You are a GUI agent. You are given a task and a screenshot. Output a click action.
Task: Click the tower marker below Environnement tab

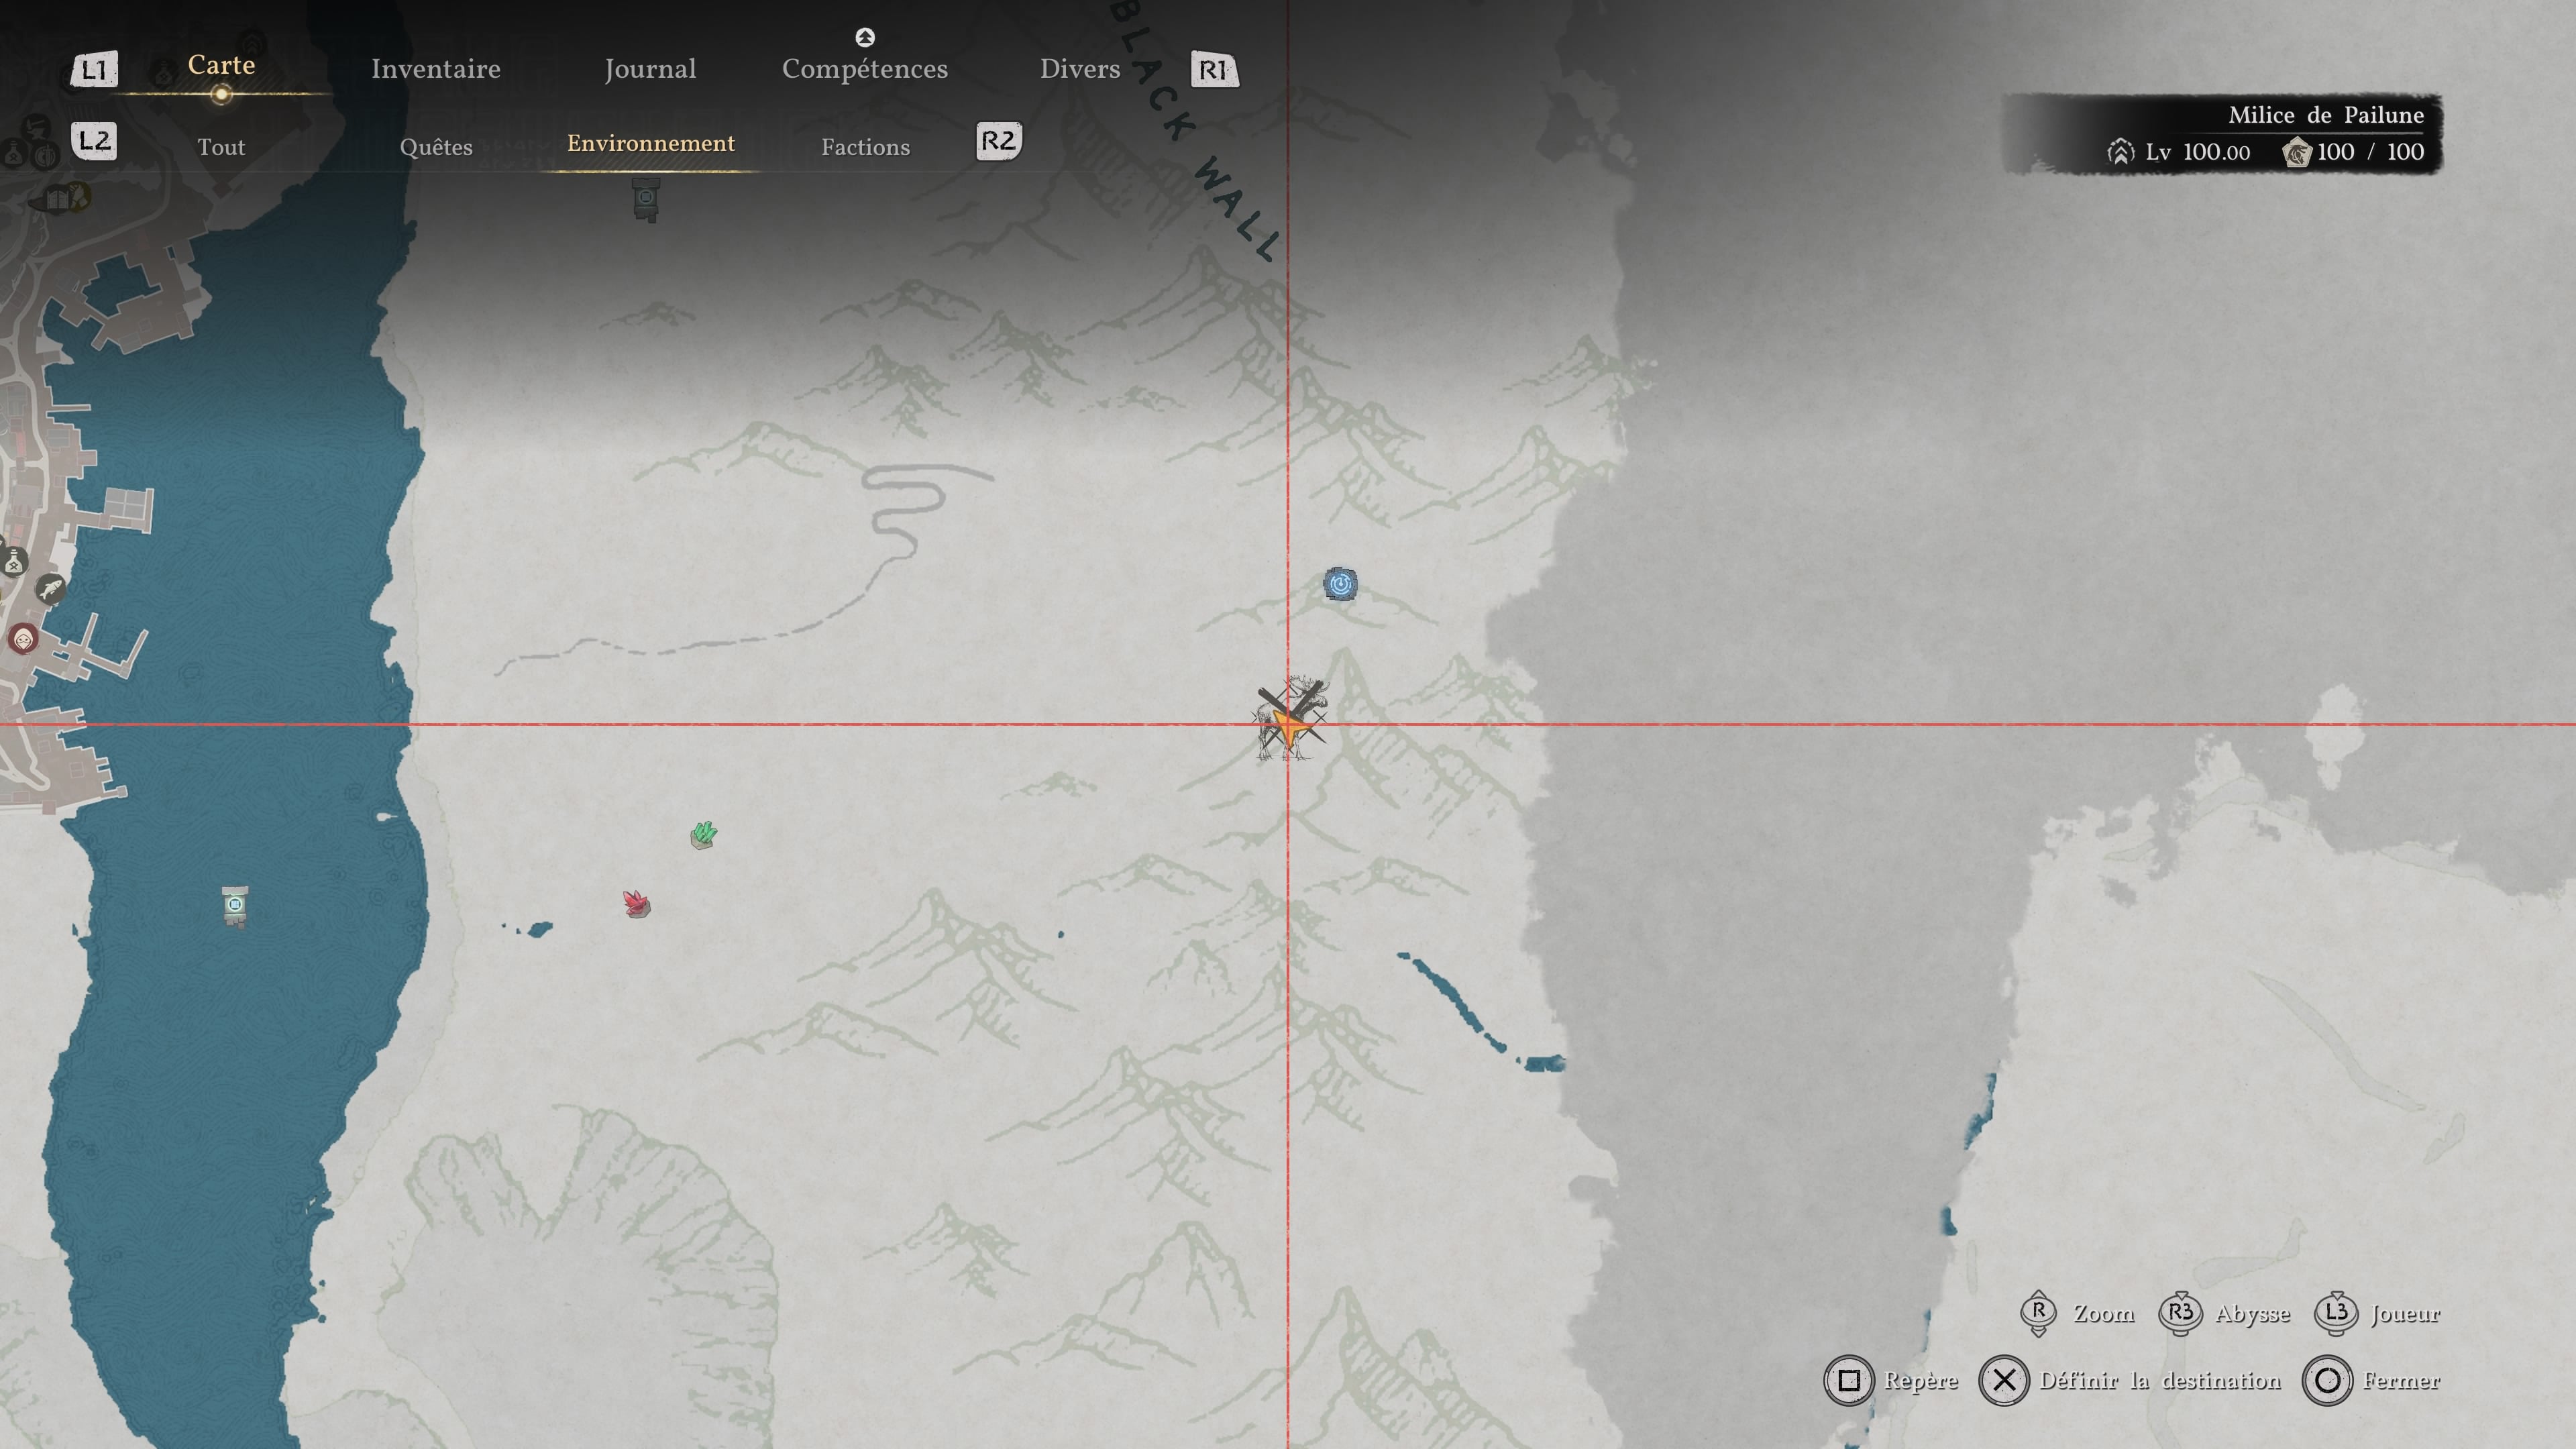point(646,199)
